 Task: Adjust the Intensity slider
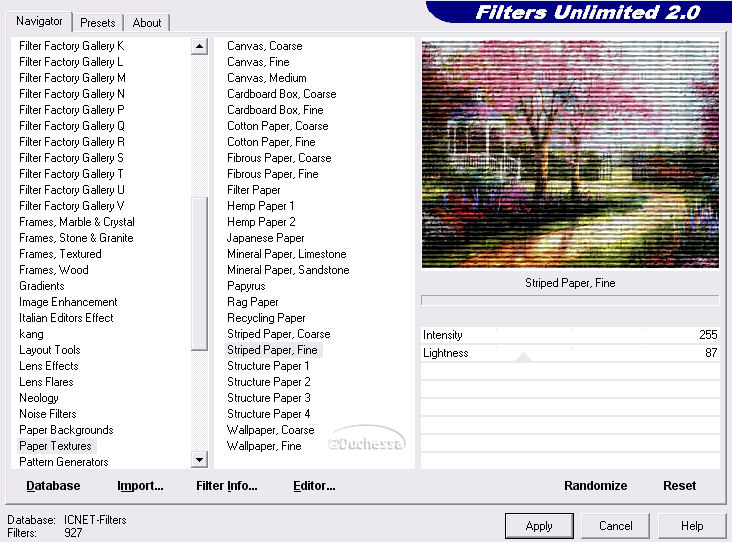coord(570,335)
